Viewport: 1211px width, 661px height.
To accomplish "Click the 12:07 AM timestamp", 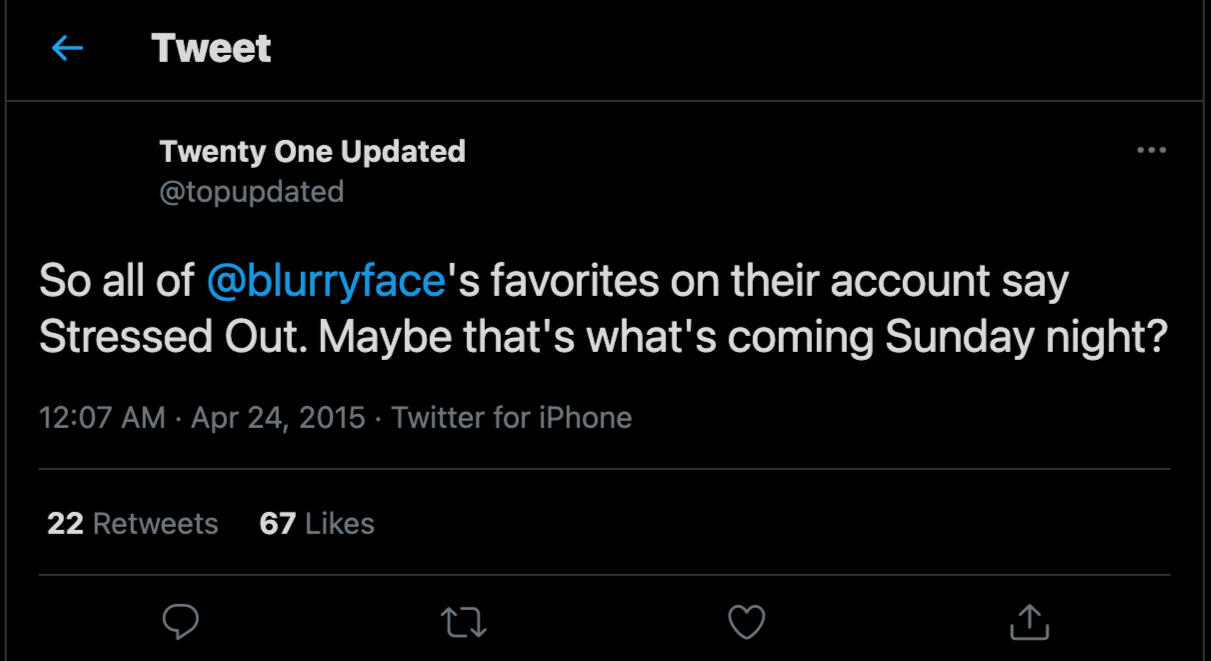I will [102, 417].
